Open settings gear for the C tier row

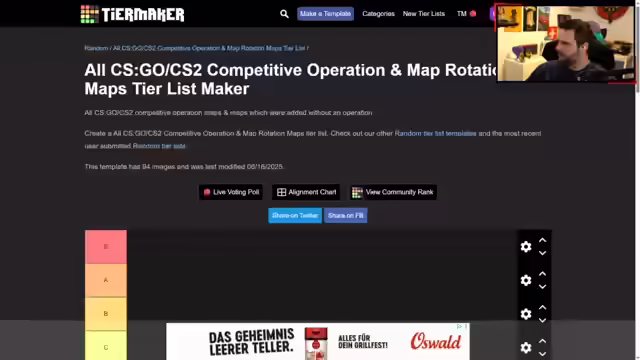pyautogui.click(x=526, y=347)
